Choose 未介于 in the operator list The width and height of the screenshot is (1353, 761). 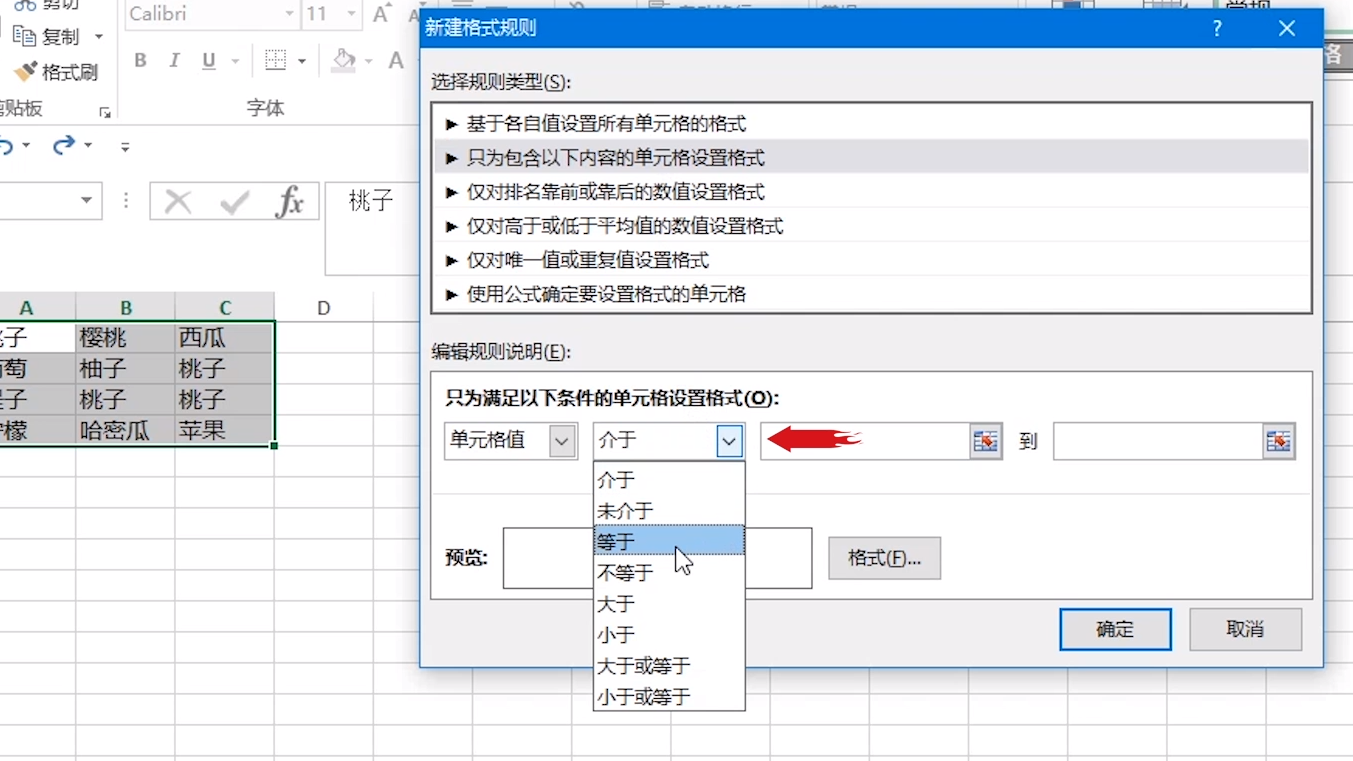click(669, 510)
